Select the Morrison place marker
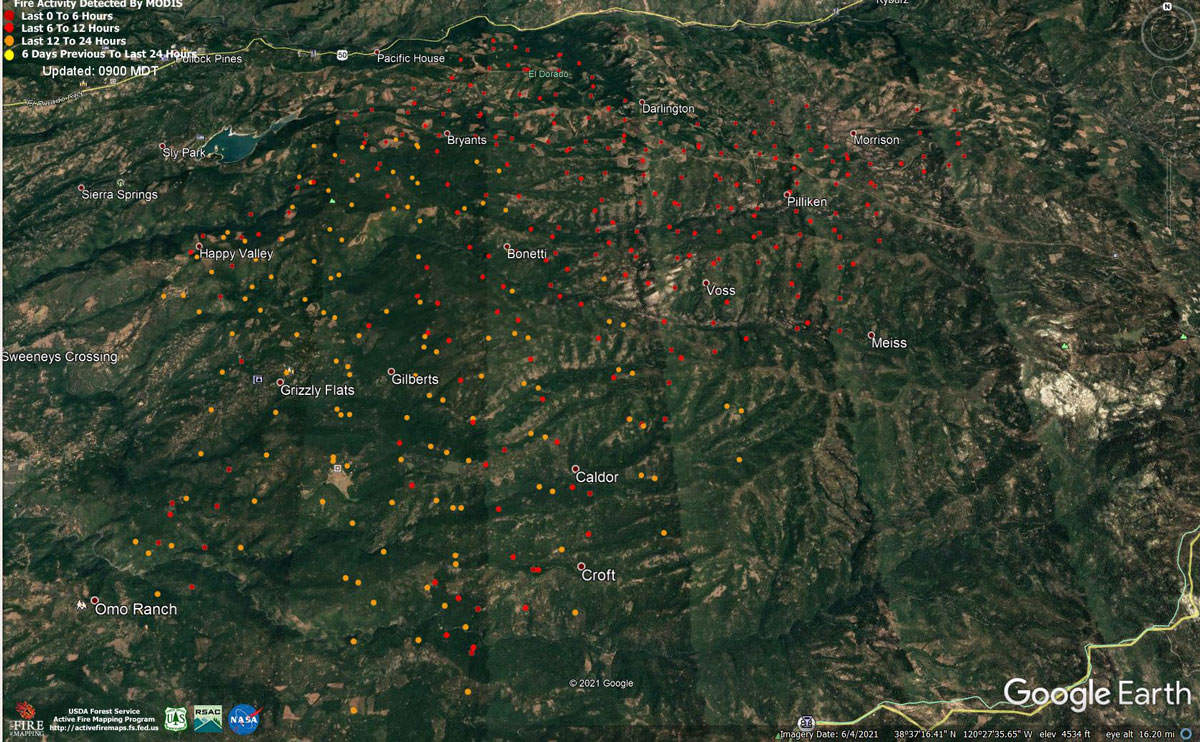The width and height of the screenshot is (1200, 742). click(853, 133)
